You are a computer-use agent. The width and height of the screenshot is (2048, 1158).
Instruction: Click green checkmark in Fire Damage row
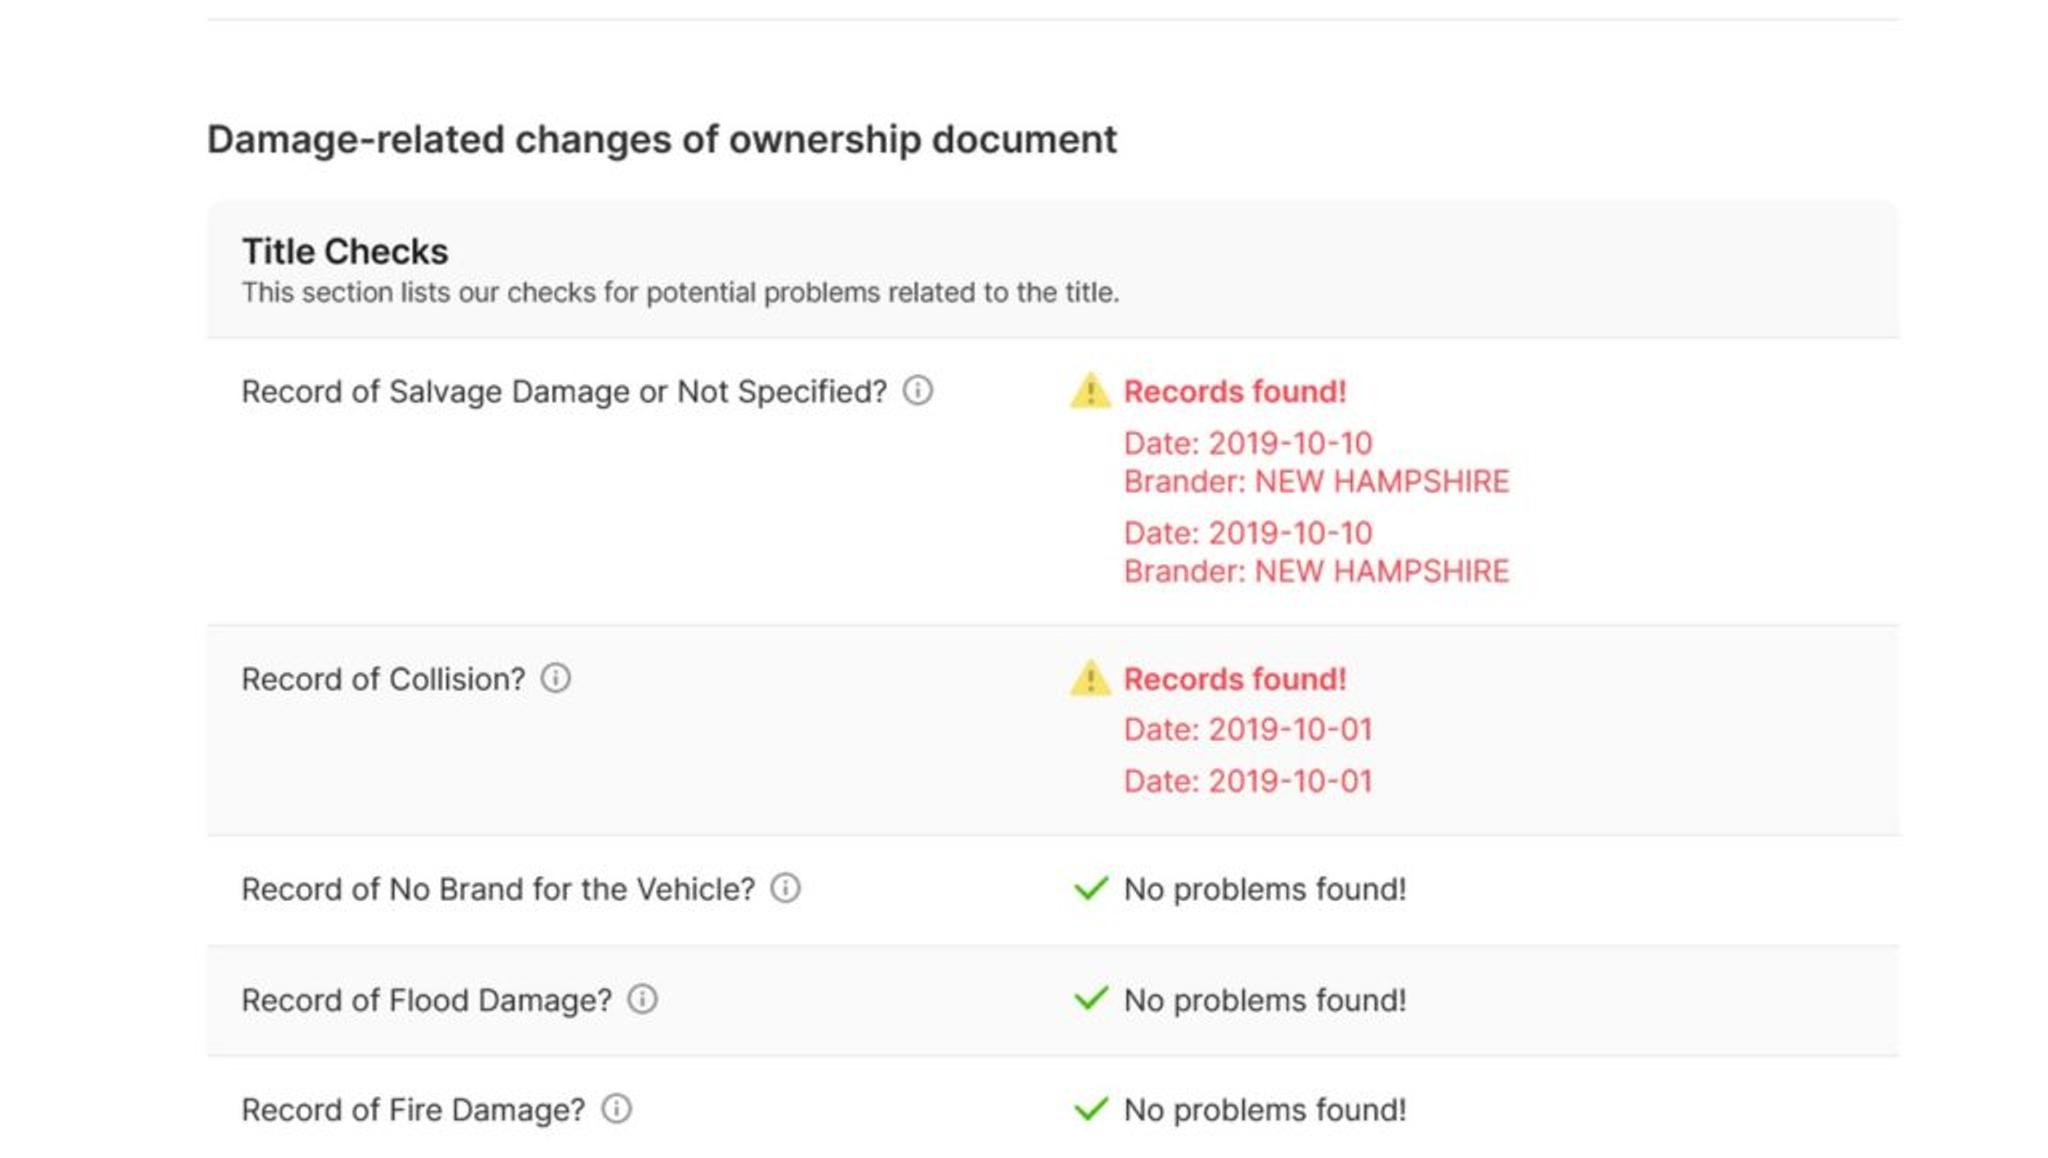[x=1090, y=1110]
